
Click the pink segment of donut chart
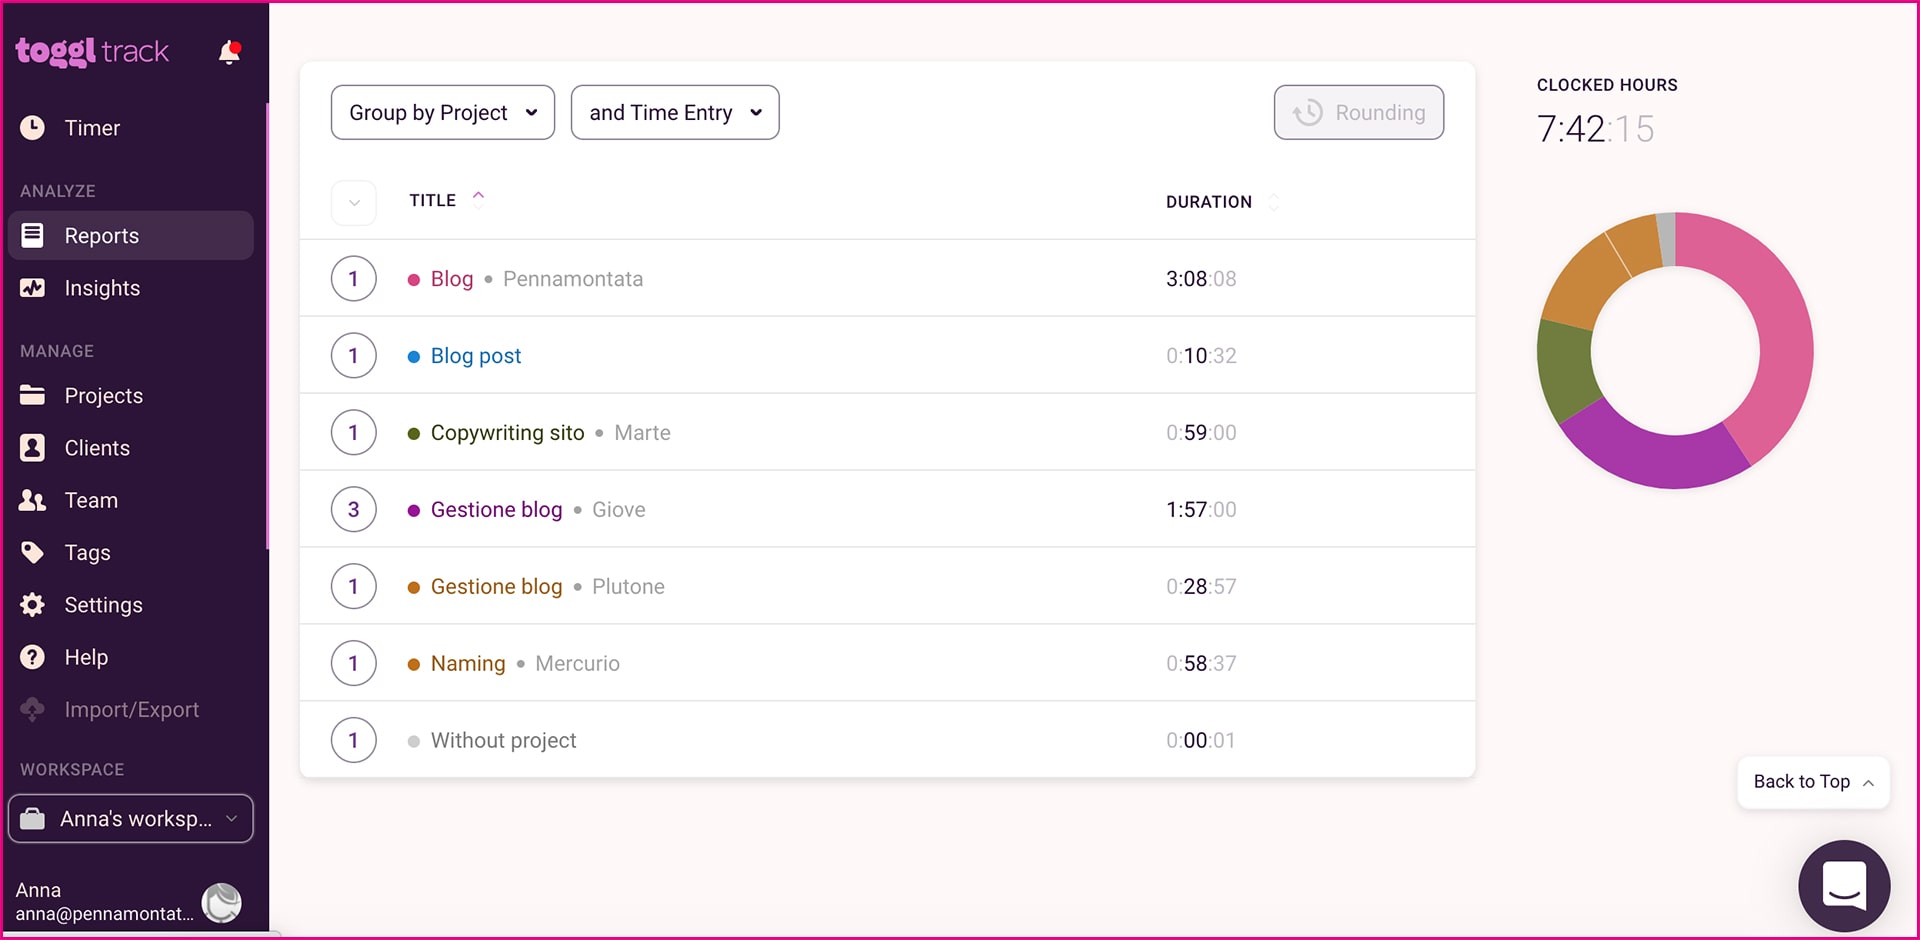(x=1778, y=330)
